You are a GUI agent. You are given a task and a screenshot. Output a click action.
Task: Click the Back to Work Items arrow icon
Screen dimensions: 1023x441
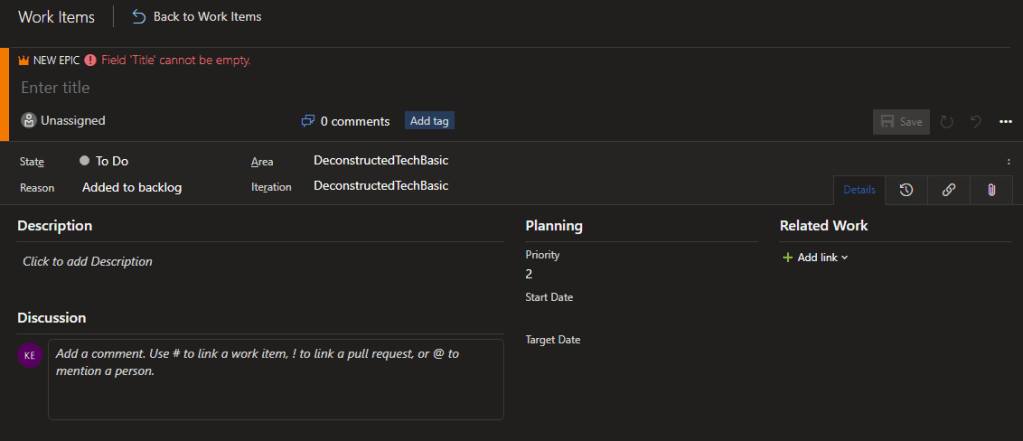139,17
